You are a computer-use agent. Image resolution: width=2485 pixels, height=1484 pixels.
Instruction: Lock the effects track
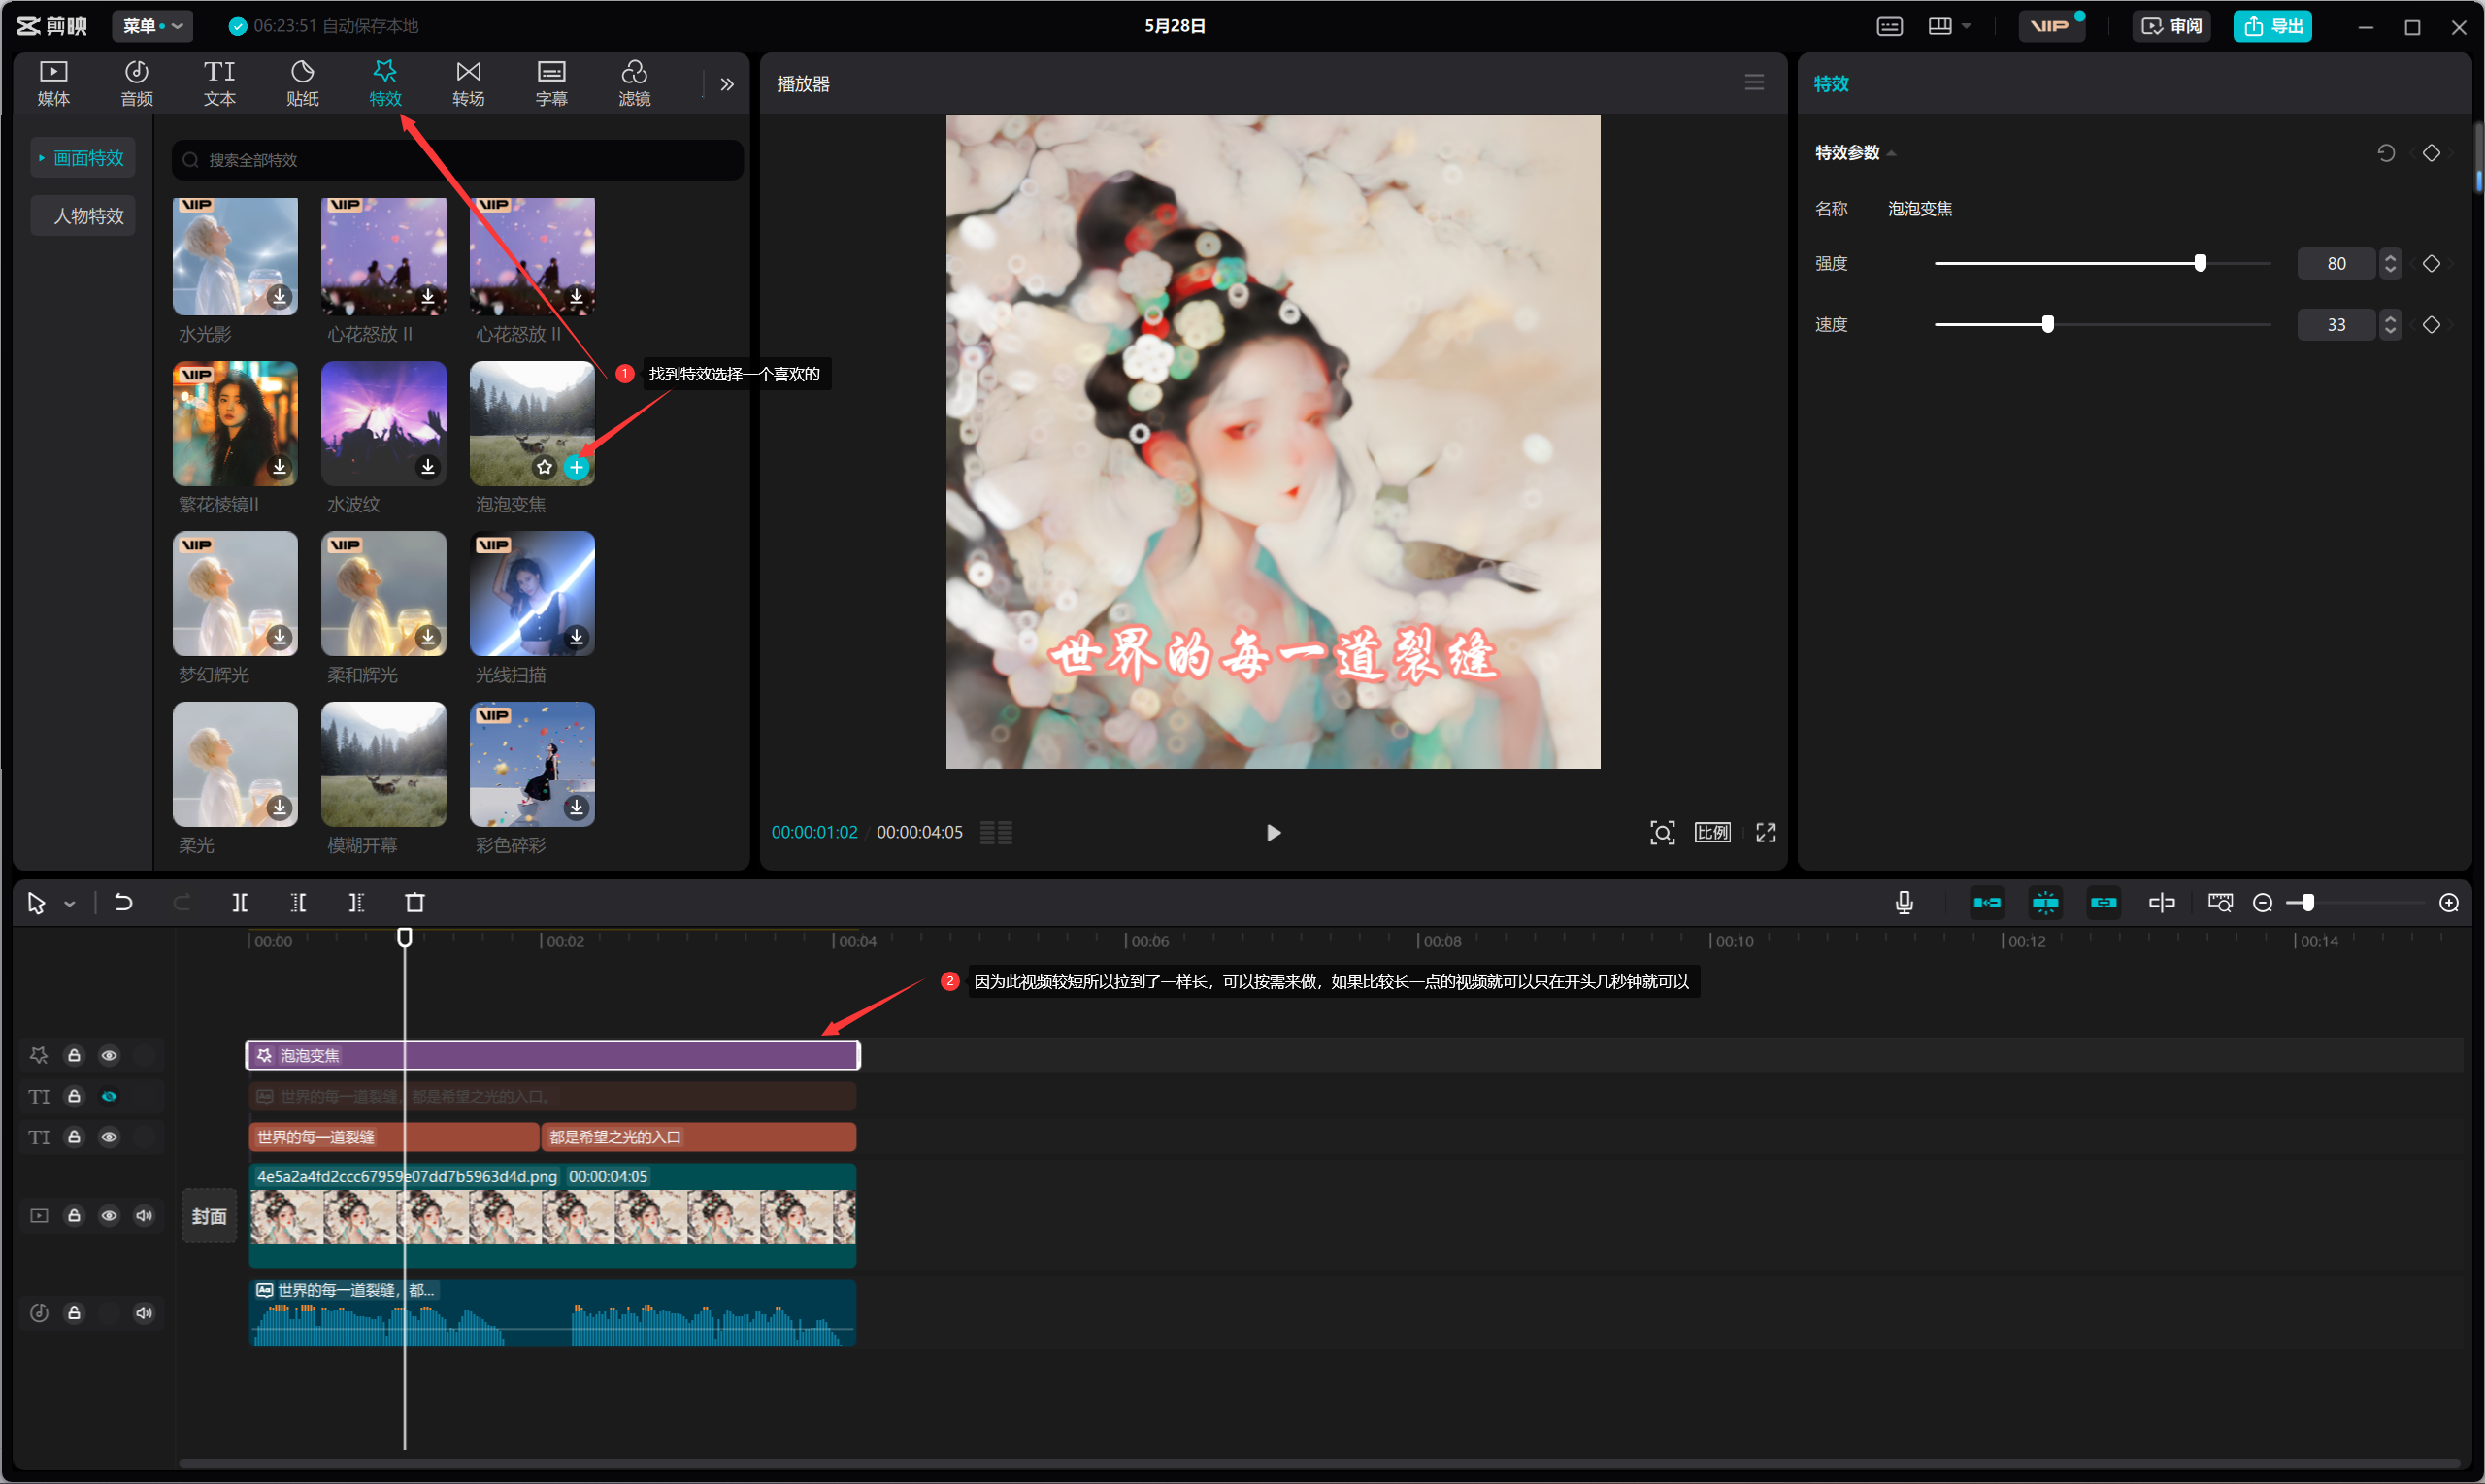point(74,1055)
